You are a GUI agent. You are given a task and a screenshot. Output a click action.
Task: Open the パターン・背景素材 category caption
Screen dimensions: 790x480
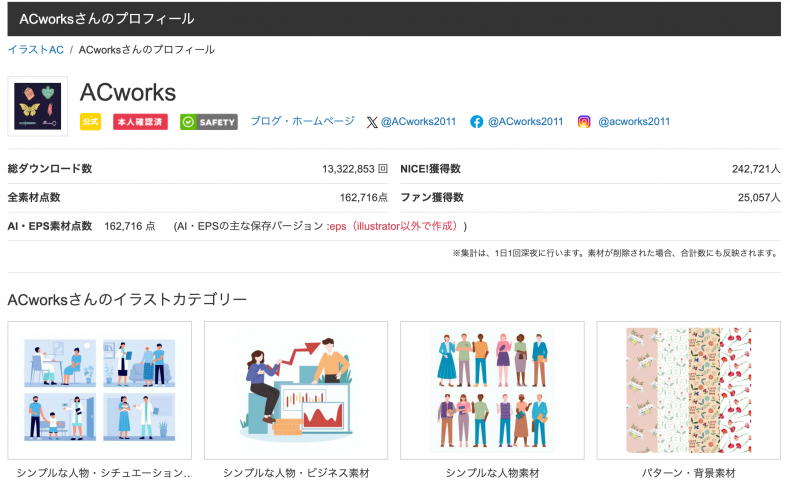(x=689, y=473)
